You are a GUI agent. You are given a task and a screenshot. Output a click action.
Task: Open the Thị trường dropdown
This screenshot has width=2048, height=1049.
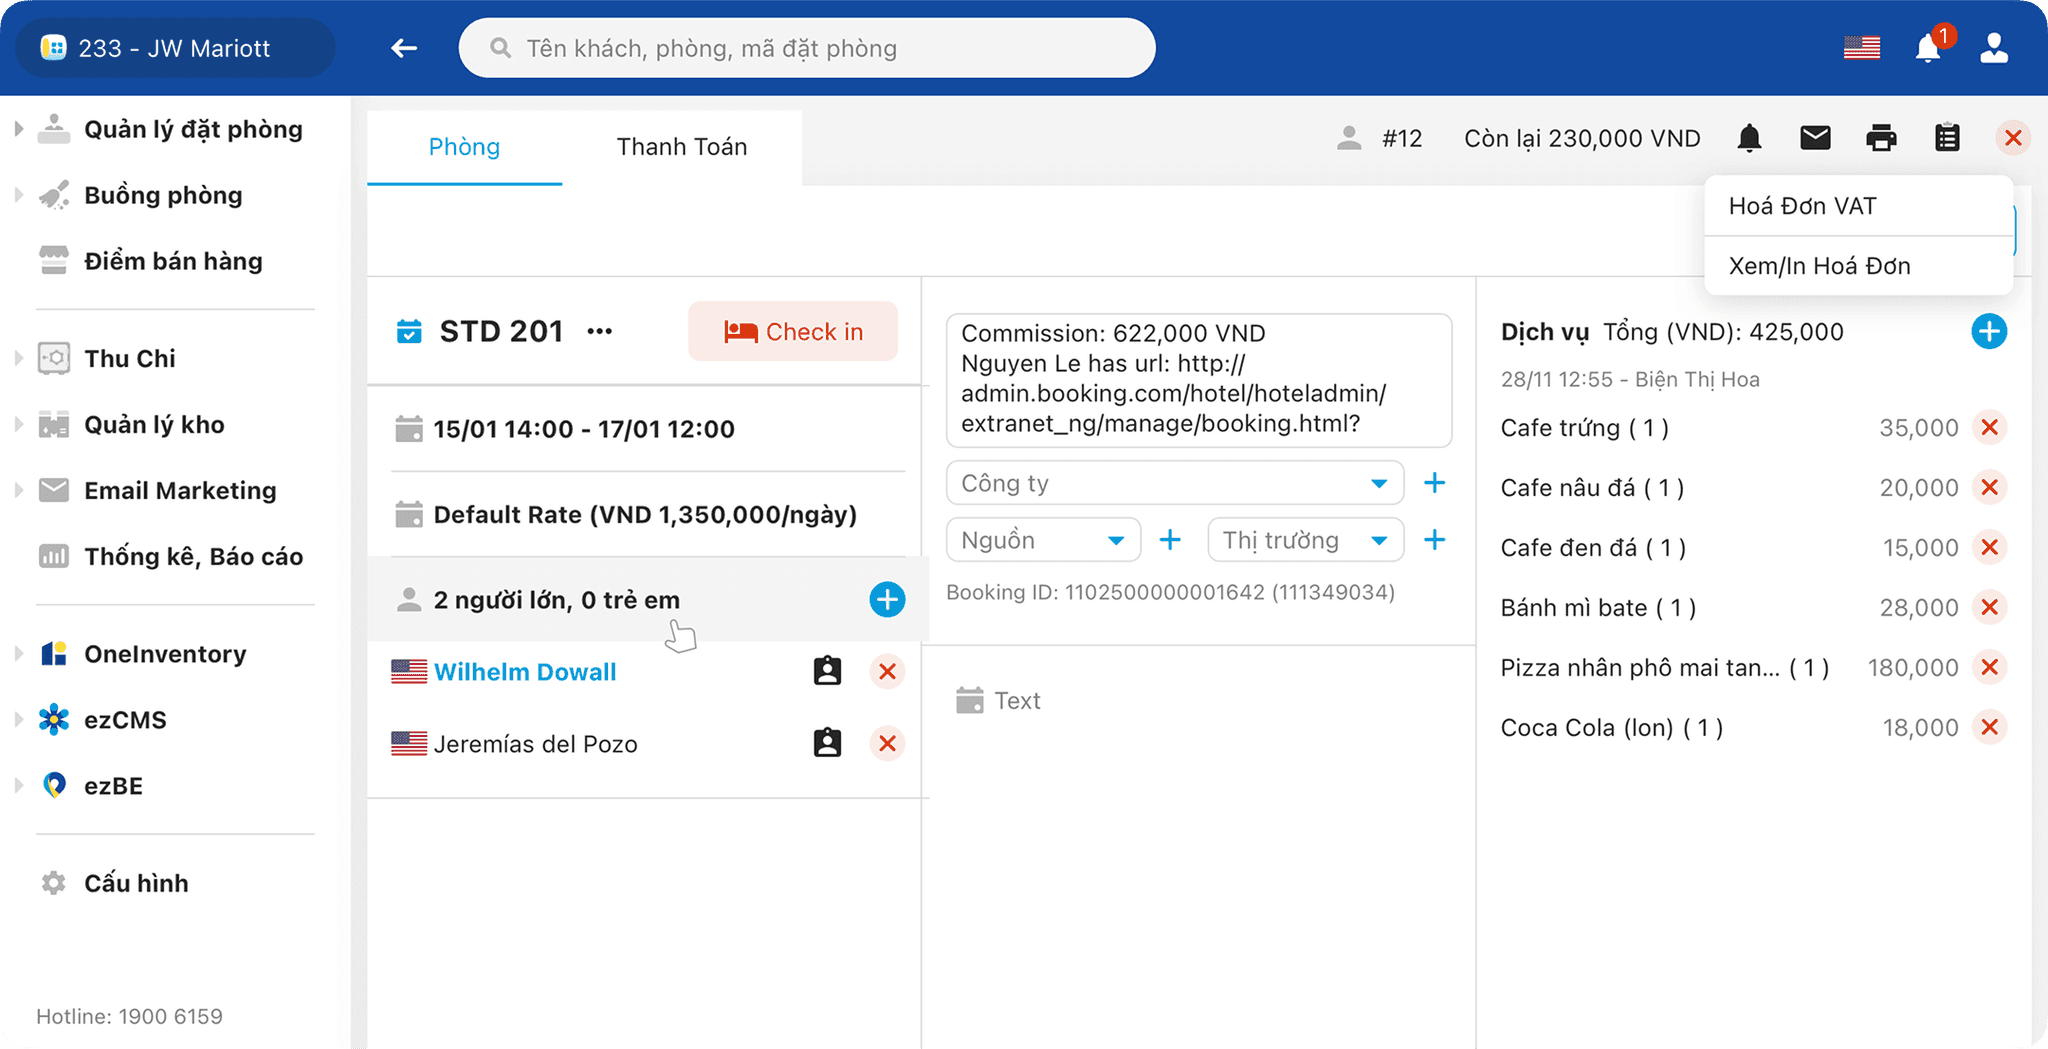point(1305,540)
